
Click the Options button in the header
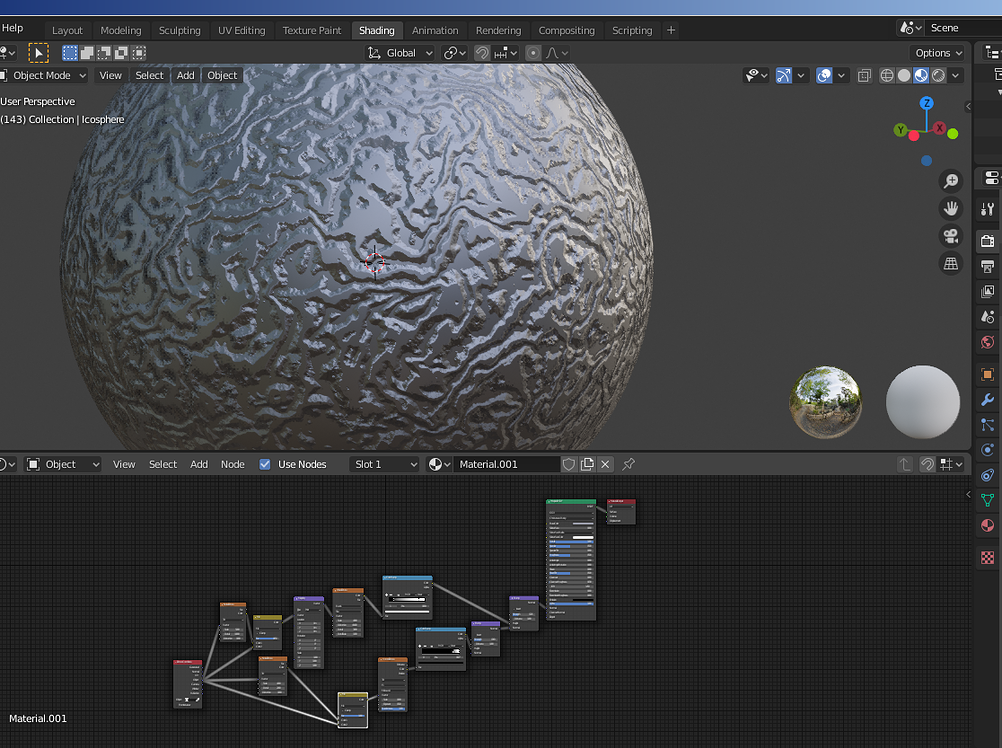tap(936, 52)
